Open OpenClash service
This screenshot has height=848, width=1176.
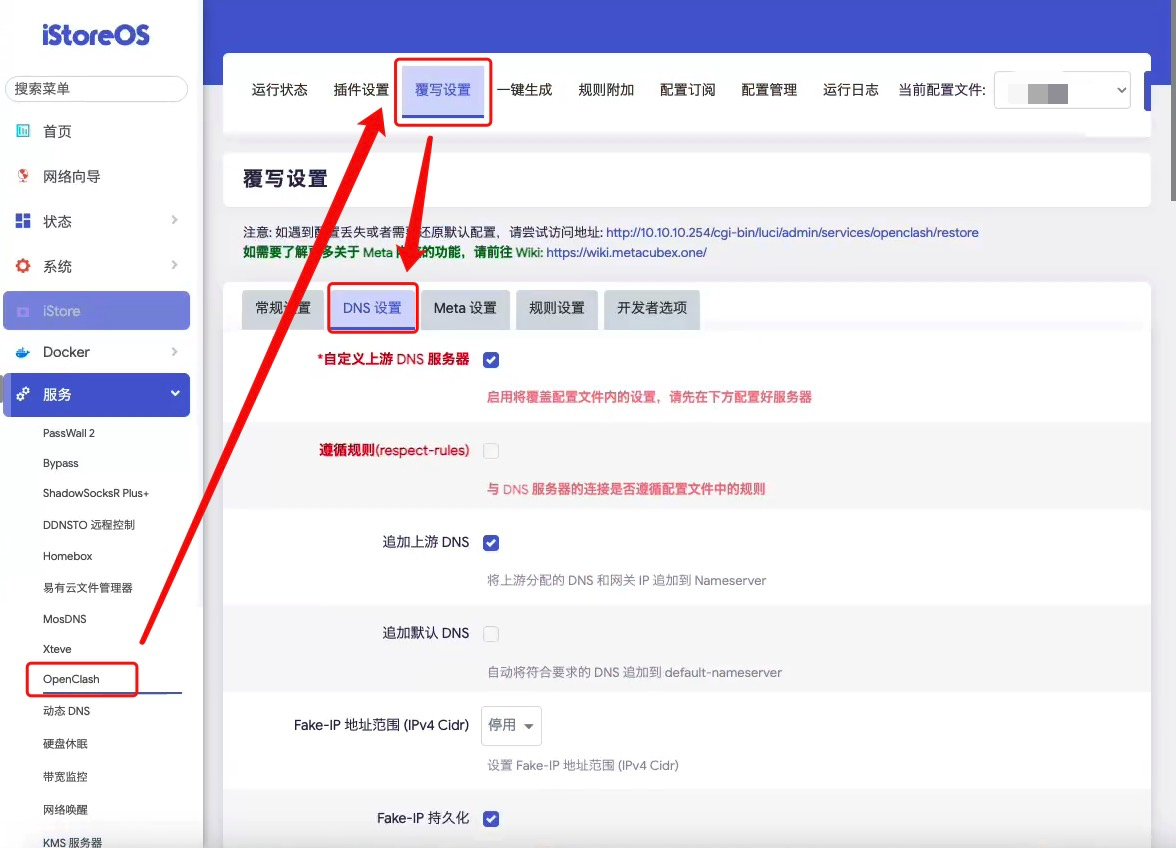pos(71,679)
